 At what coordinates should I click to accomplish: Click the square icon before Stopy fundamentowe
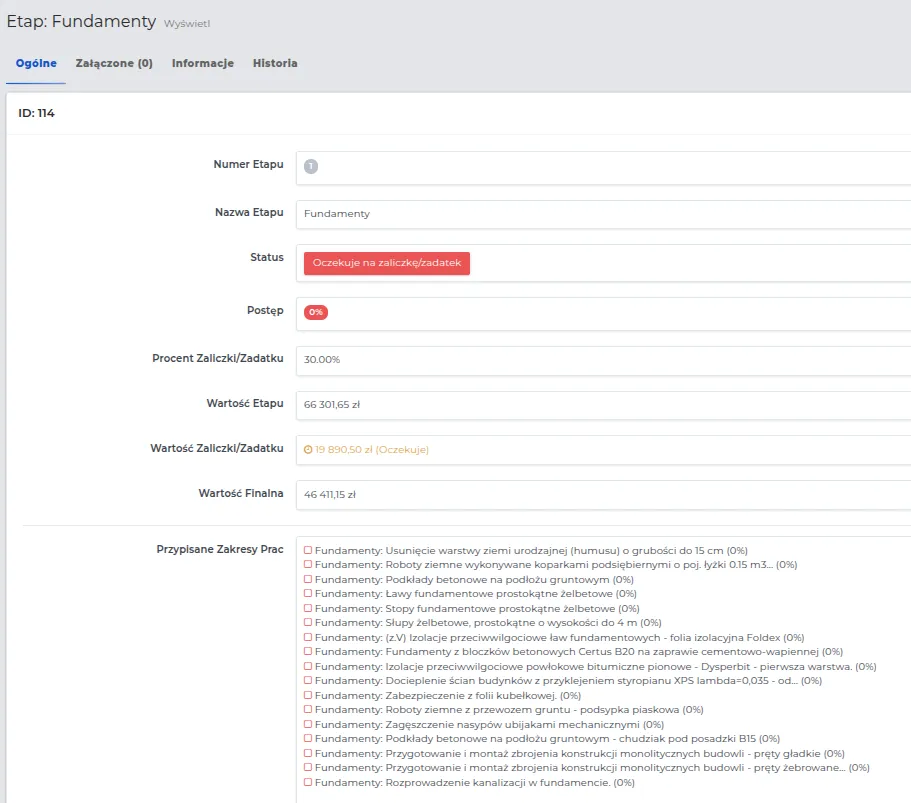pyautogui.click(x=308, y=608)
